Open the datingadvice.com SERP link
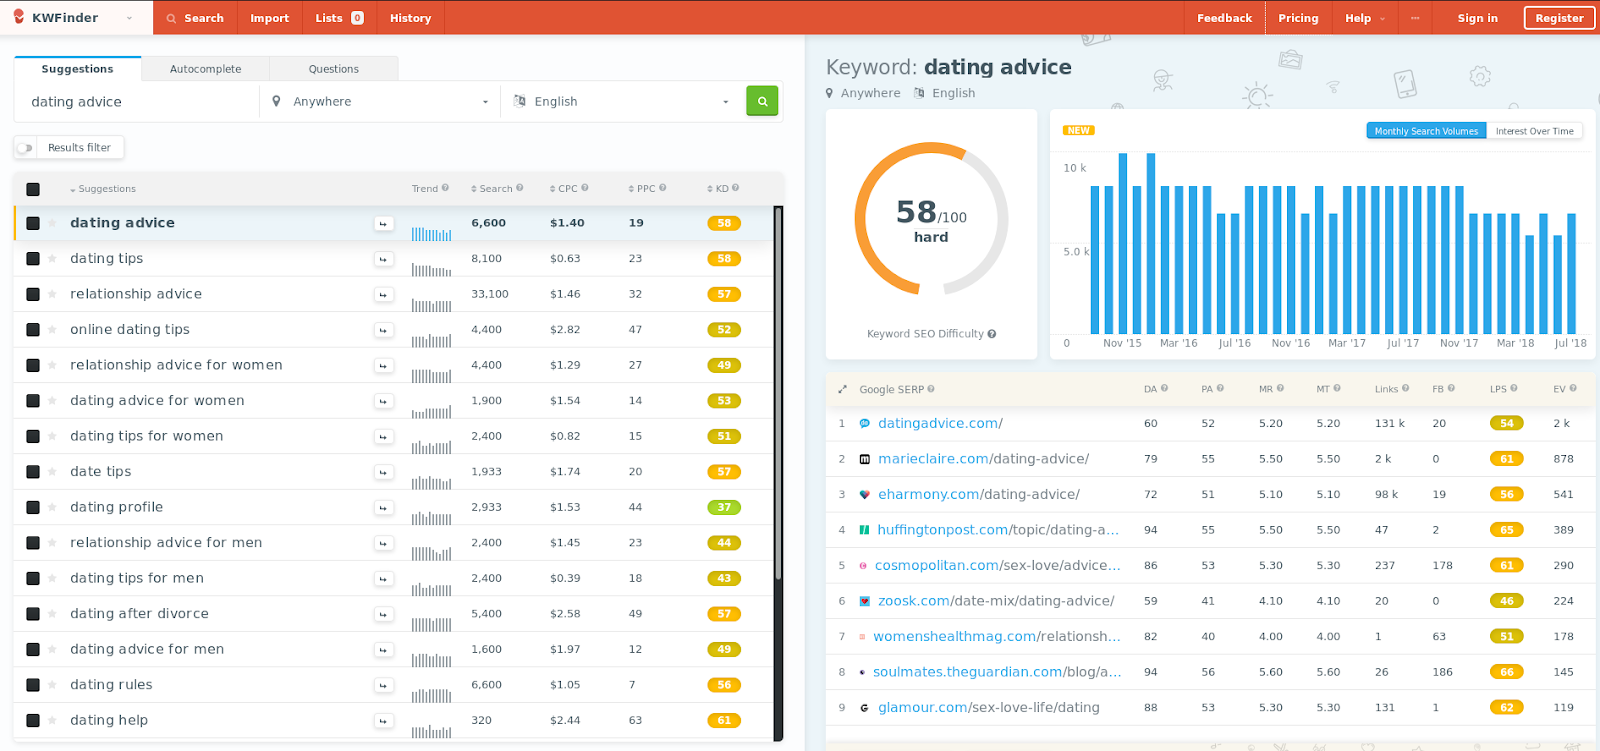The height and width of the screenshot is (751, 1600). click(940, 424)
